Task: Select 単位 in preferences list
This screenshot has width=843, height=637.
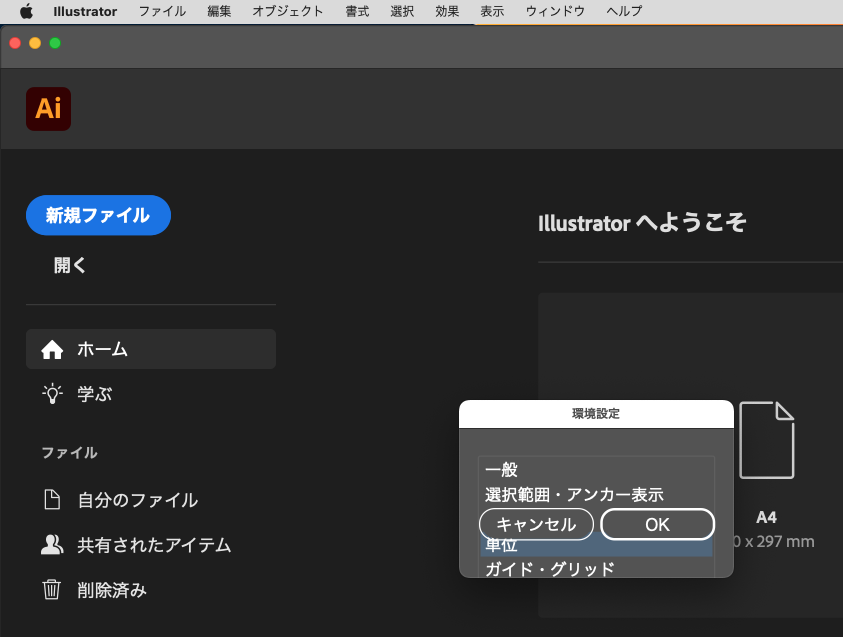Action: click(596, 545)
